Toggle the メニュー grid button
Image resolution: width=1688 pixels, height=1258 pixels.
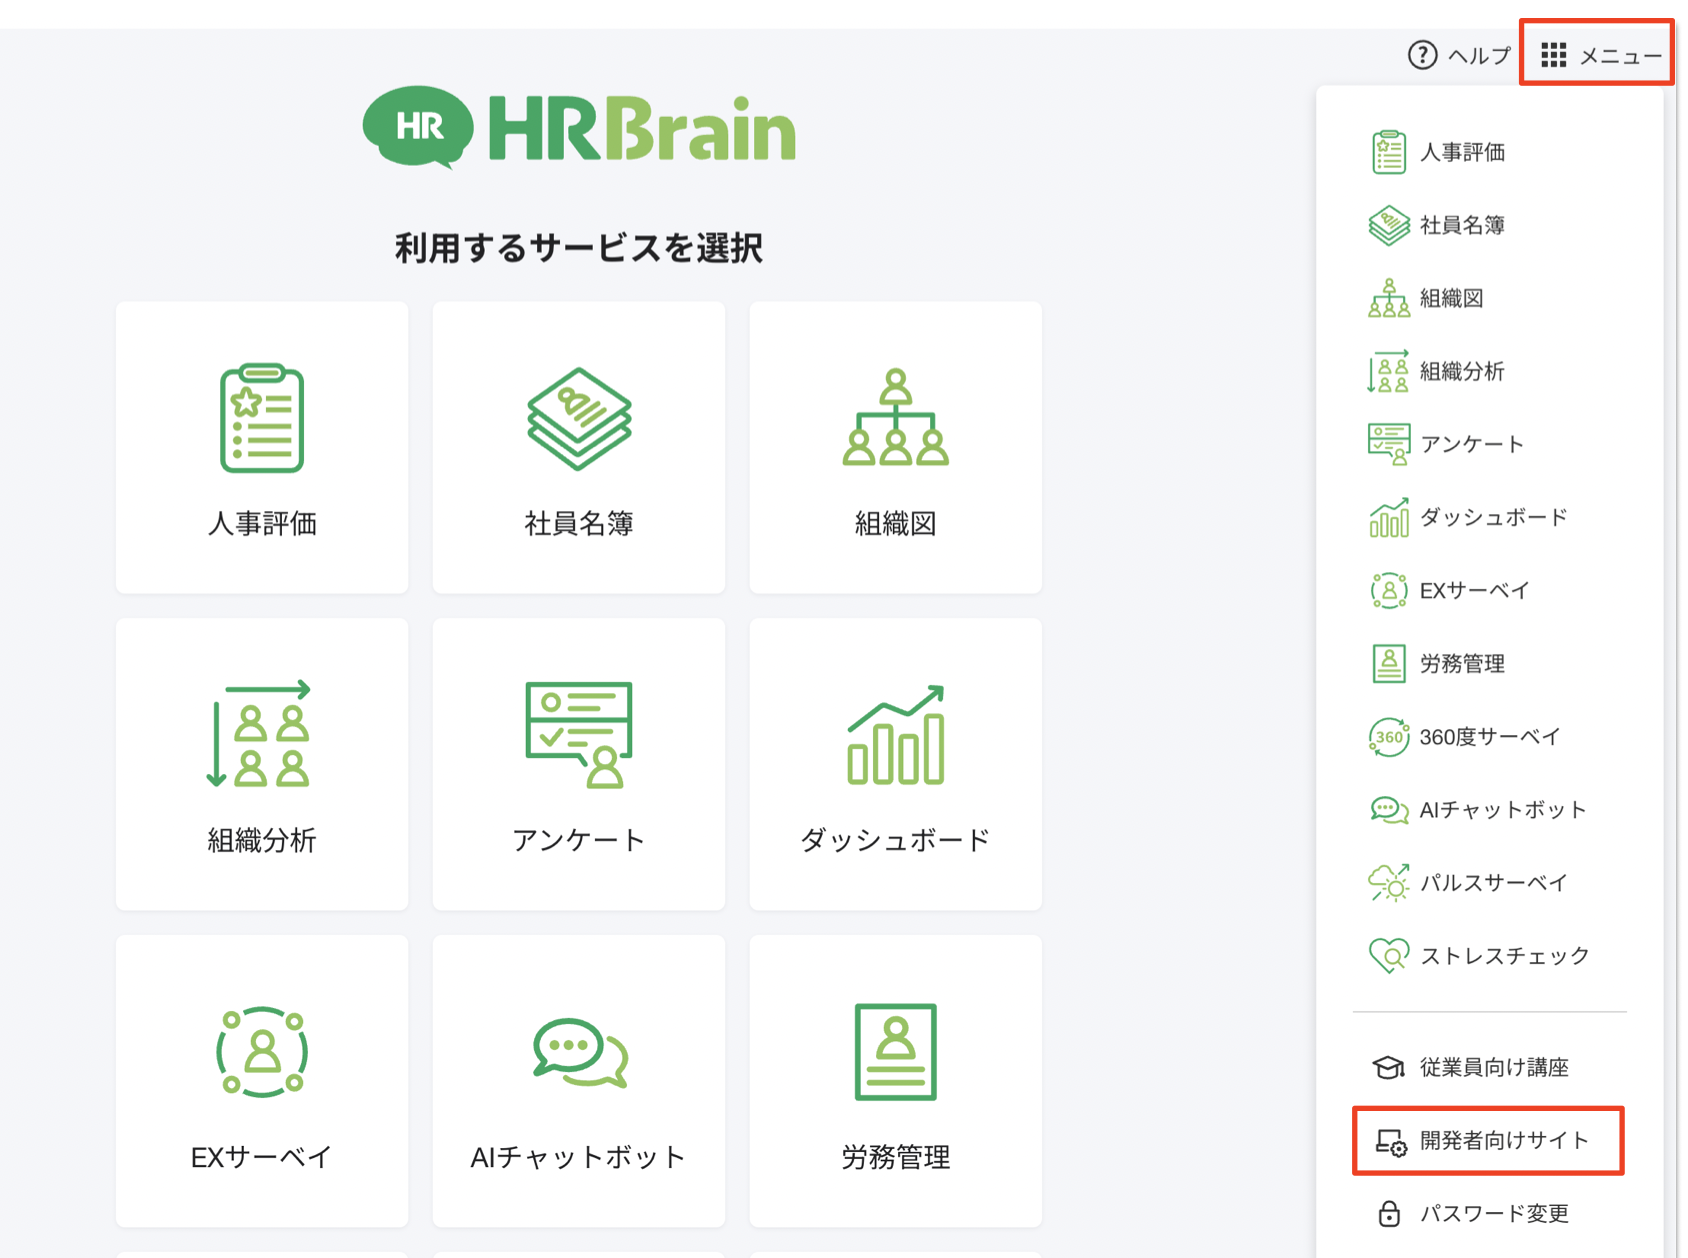pos(1600,55)
